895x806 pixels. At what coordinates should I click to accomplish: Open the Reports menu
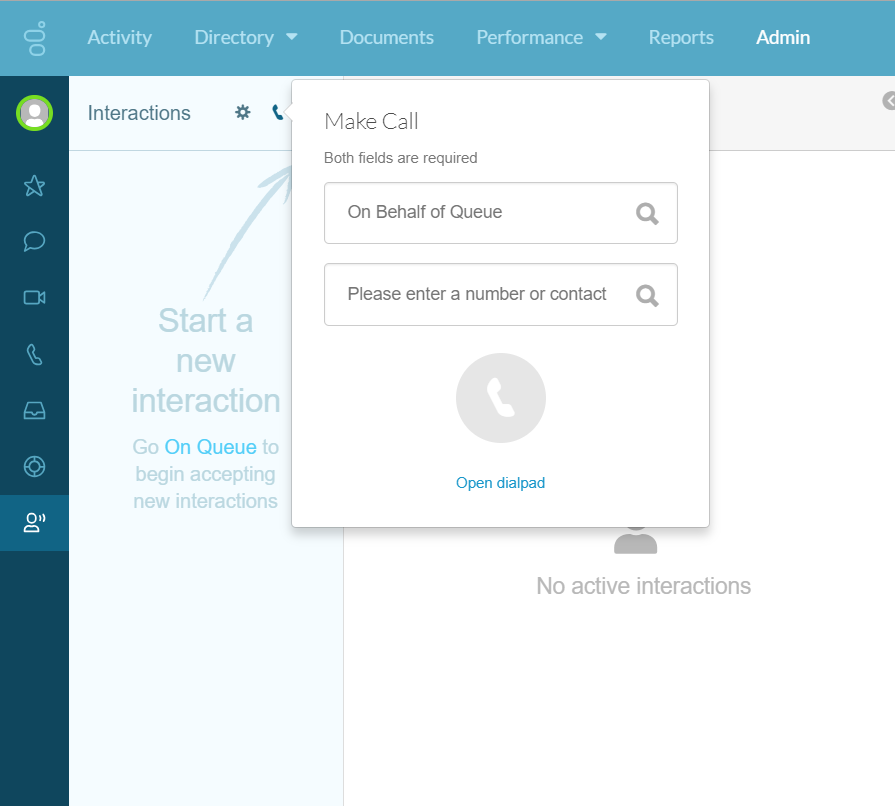pyautogui.click(x=681, y=38)
